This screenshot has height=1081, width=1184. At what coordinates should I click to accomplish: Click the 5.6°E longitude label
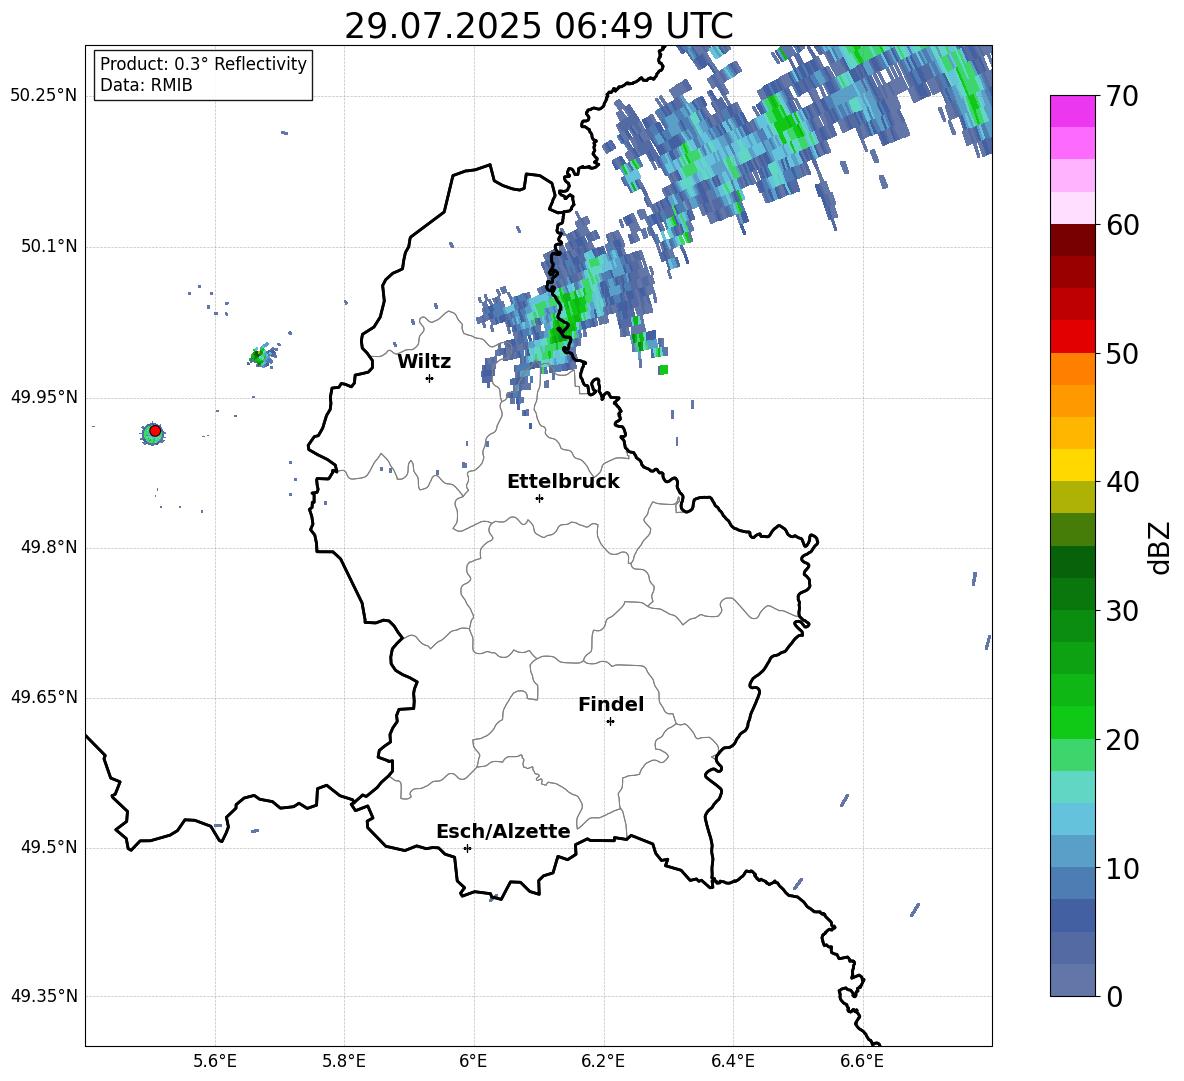(215, 1061)
